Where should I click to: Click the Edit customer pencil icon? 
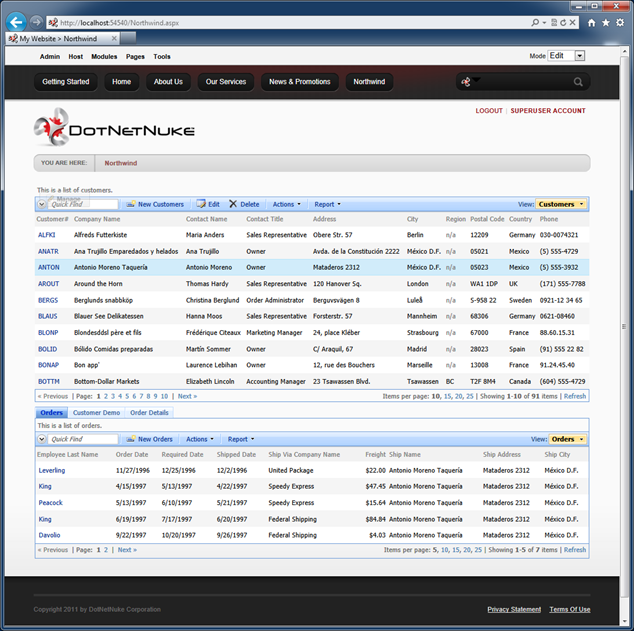pyautogui.click(x=201, y=204)
